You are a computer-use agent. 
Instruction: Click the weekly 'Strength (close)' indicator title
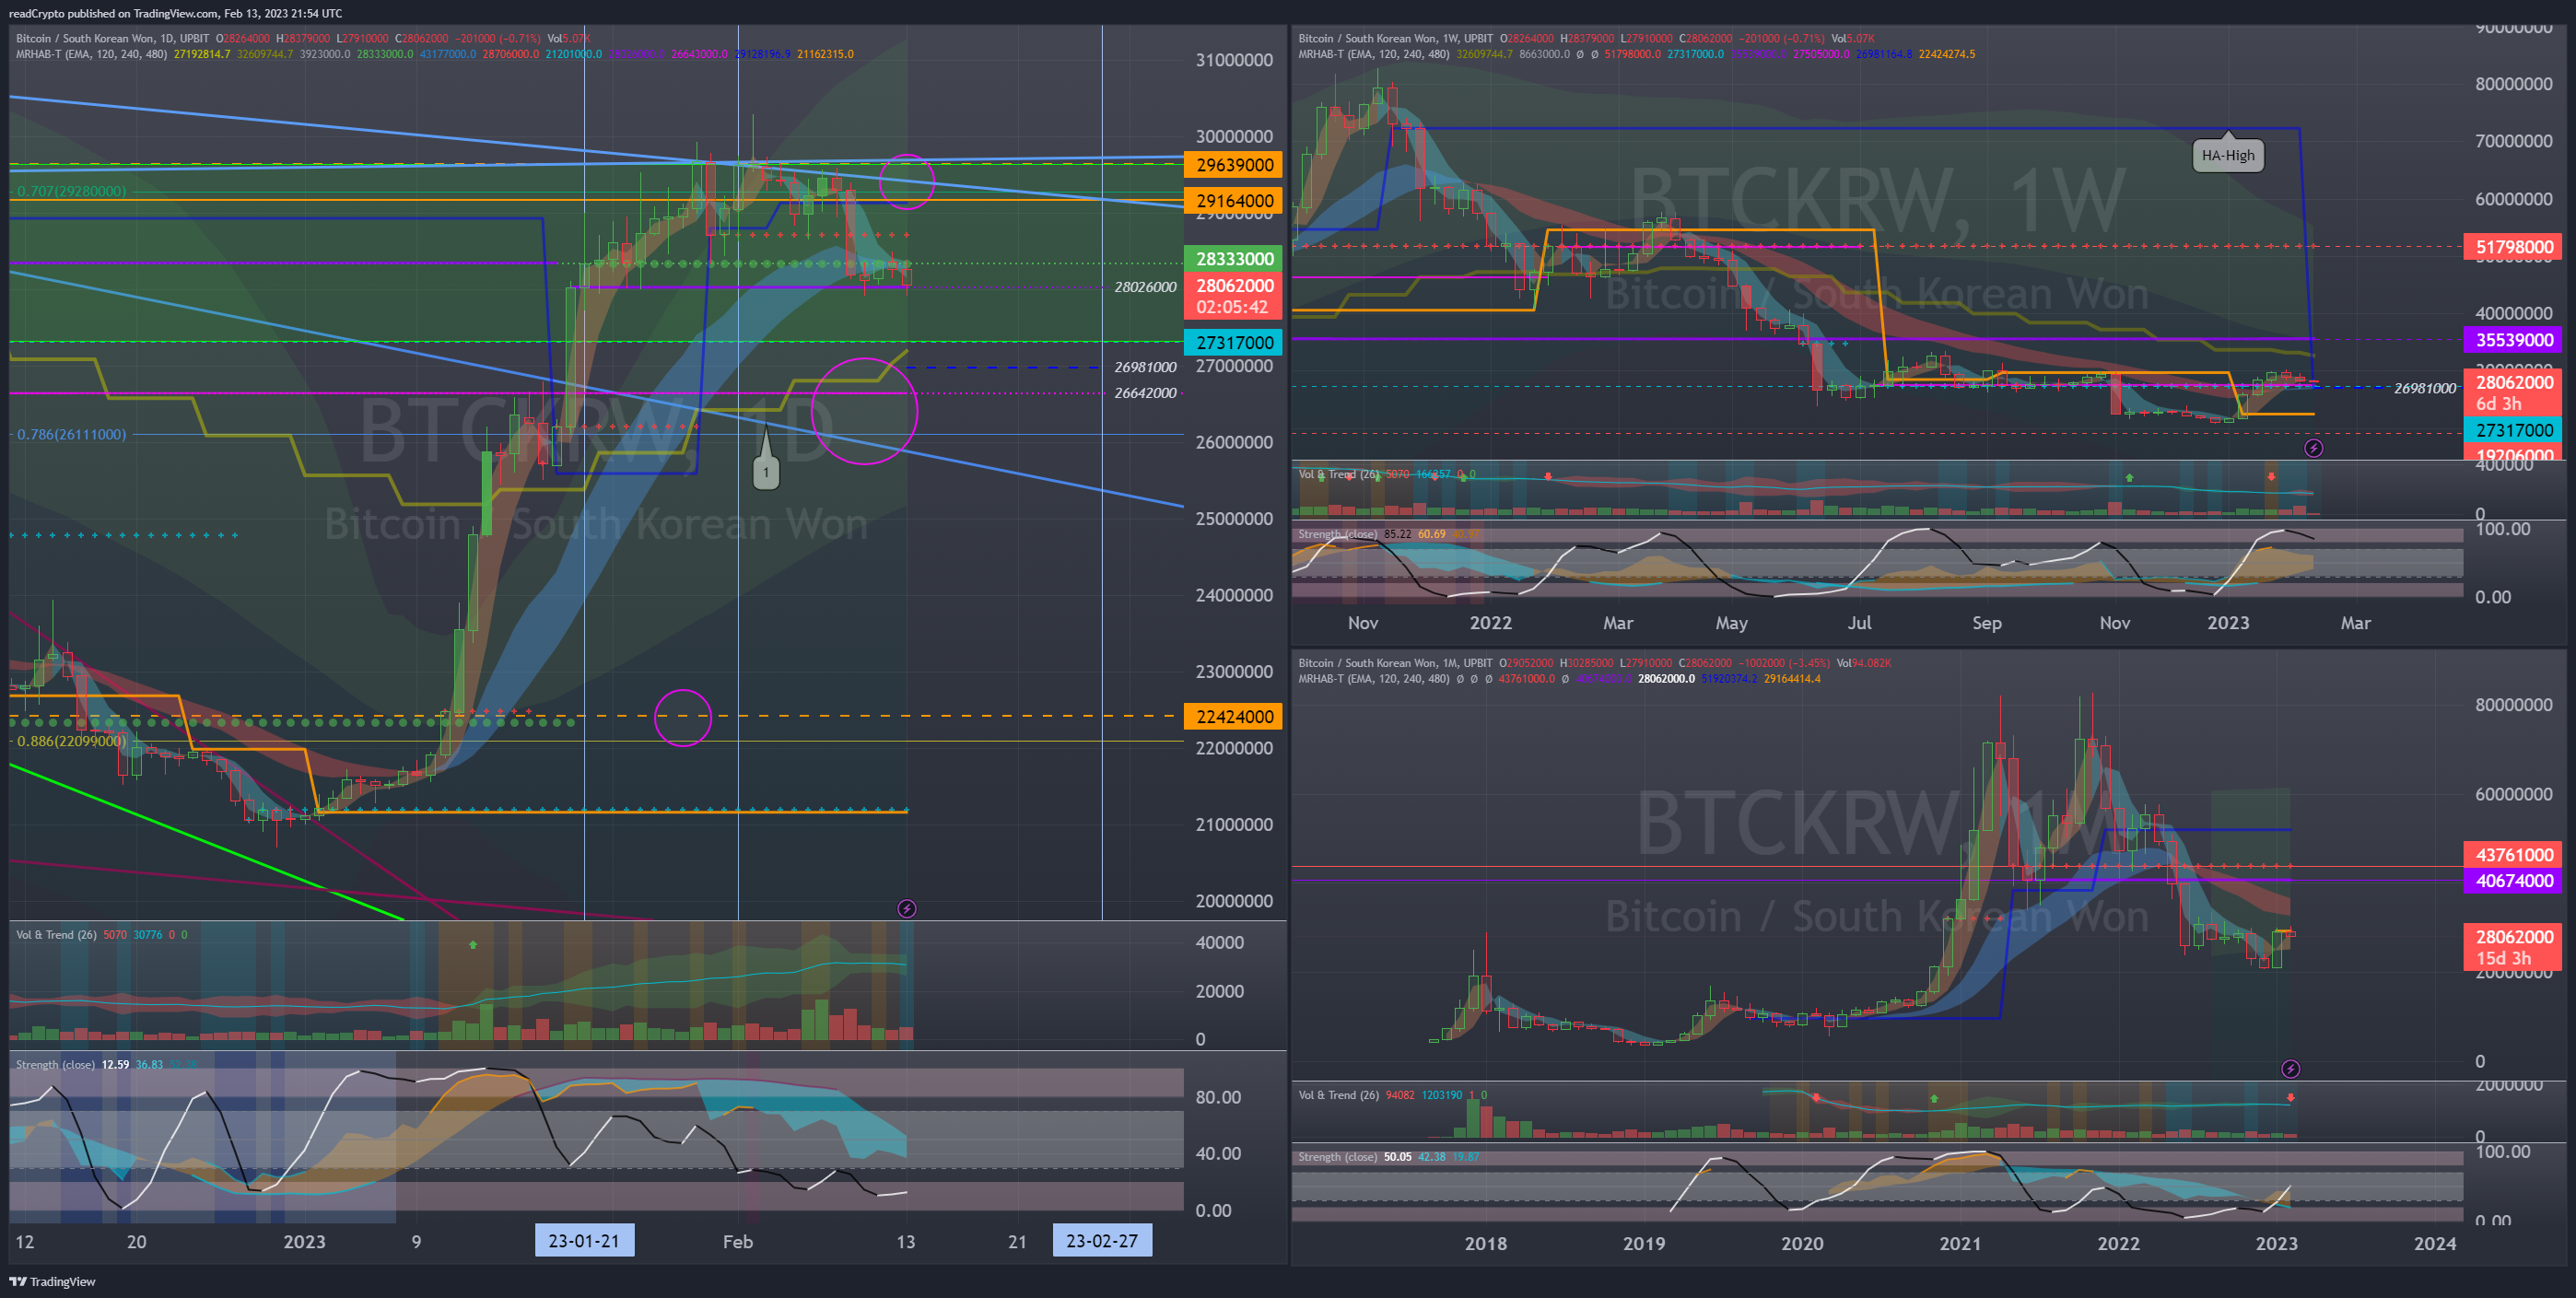1337,534
